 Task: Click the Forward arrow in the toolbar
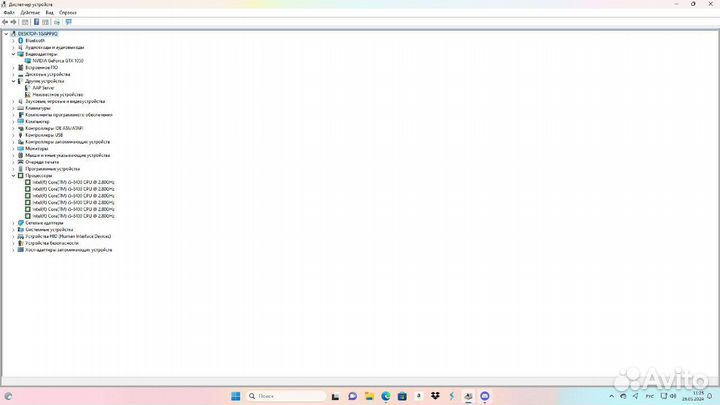click(13, 22)
